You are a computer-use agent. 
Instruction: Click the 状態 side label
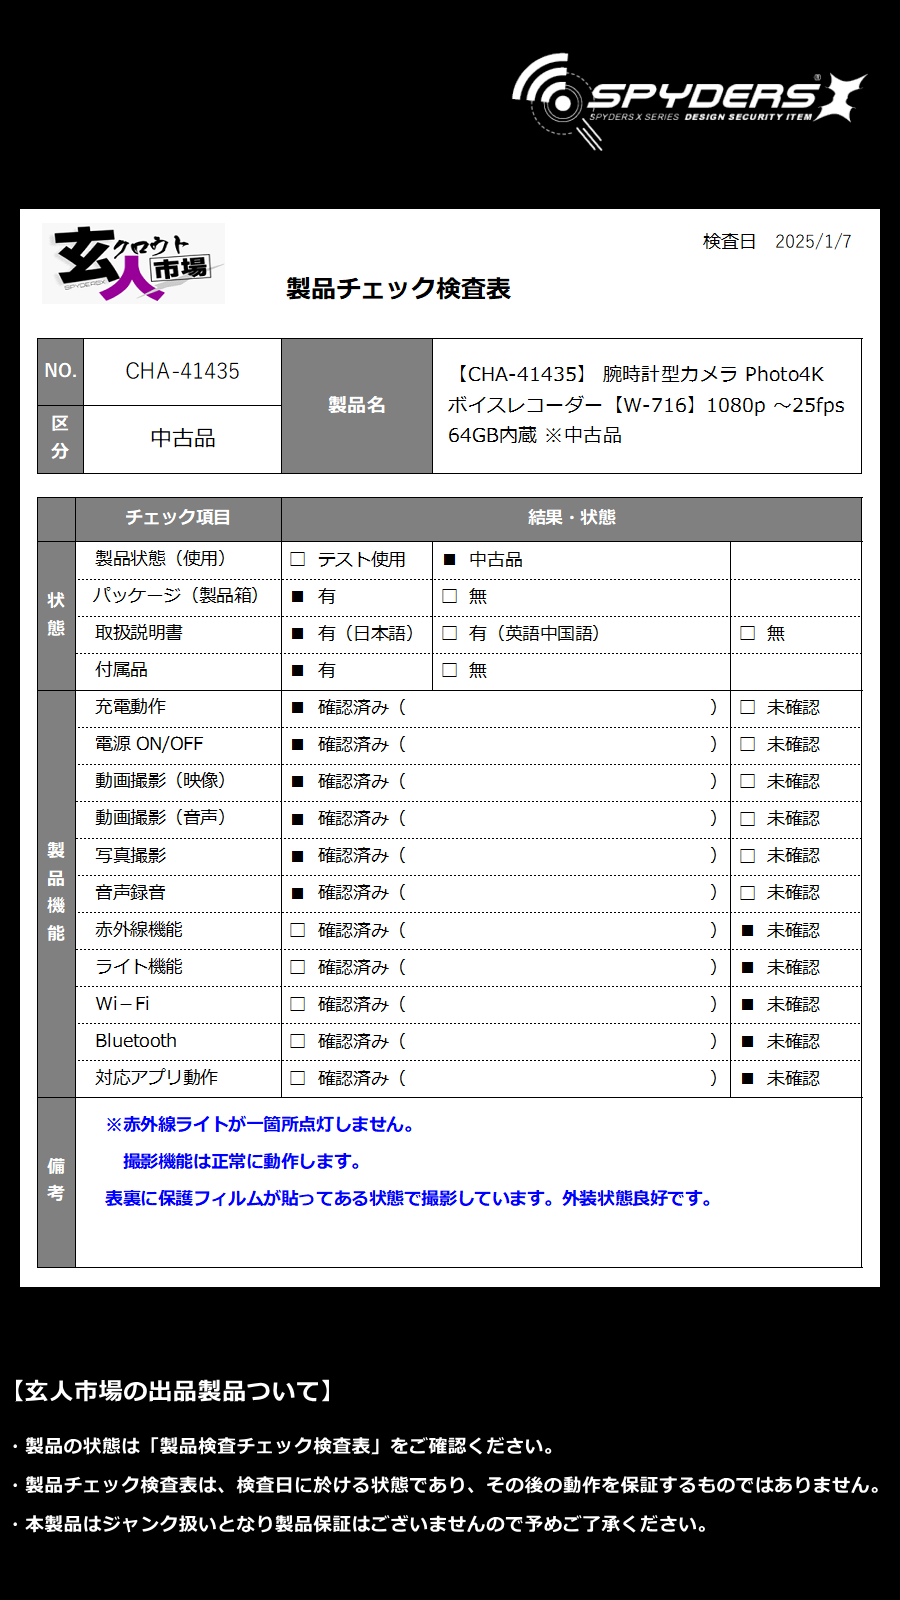click(x=56, y=614)
